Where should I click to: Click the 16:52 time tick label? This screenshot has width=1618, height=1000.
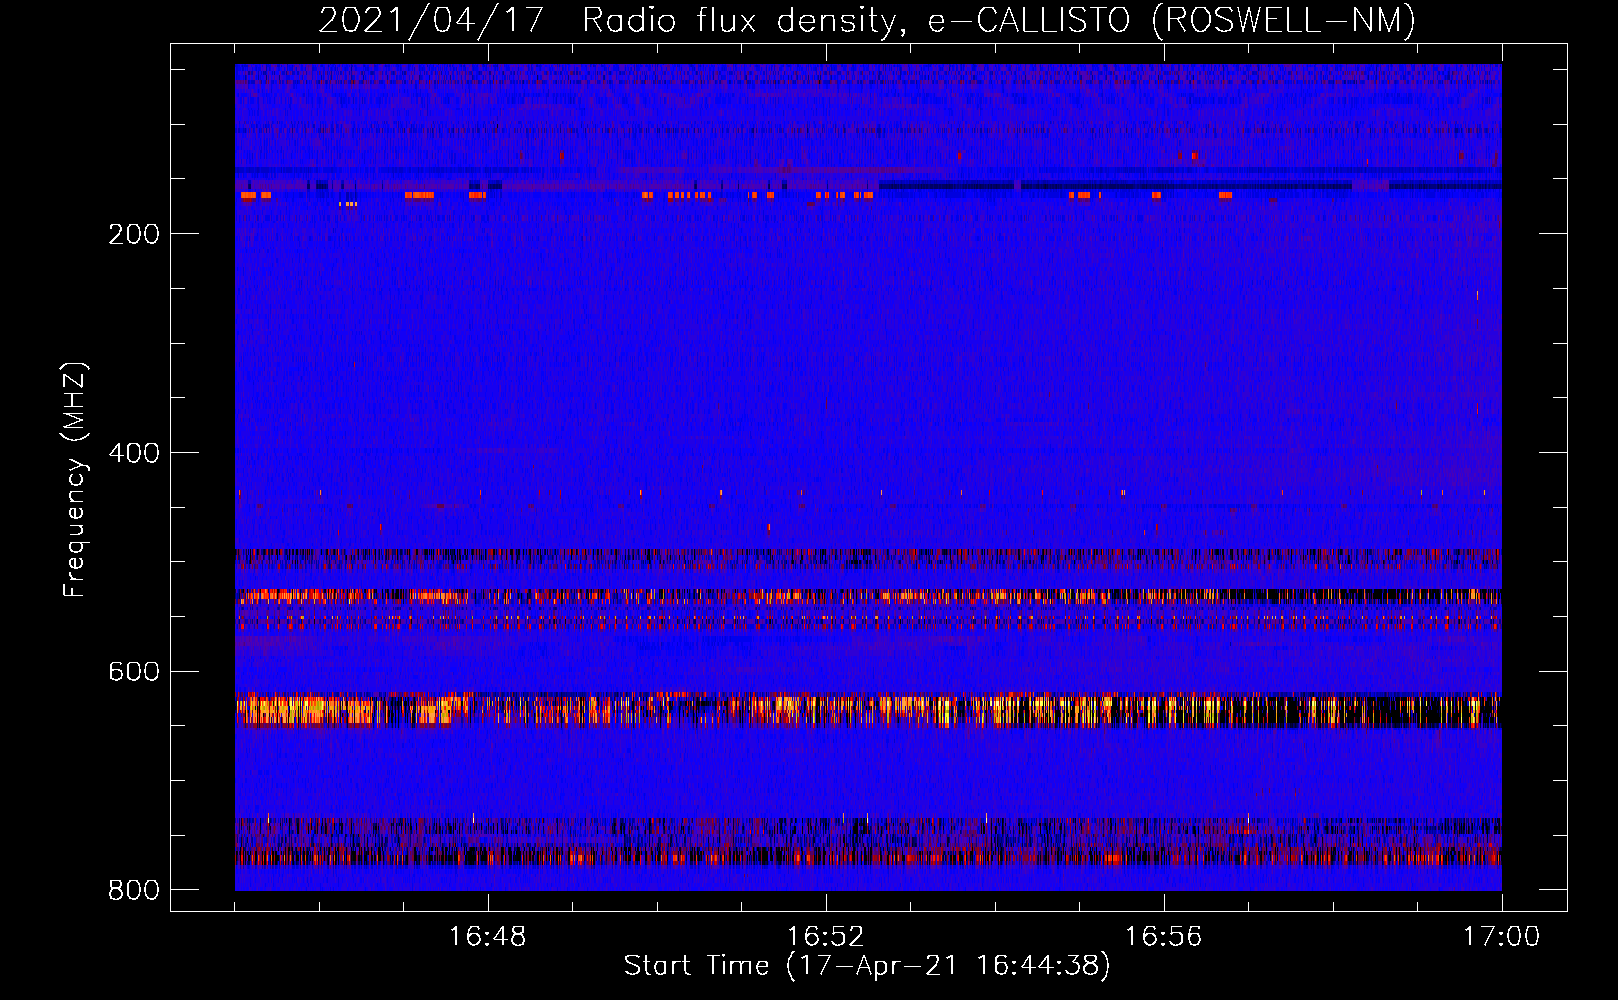click(x=825, y=937)
